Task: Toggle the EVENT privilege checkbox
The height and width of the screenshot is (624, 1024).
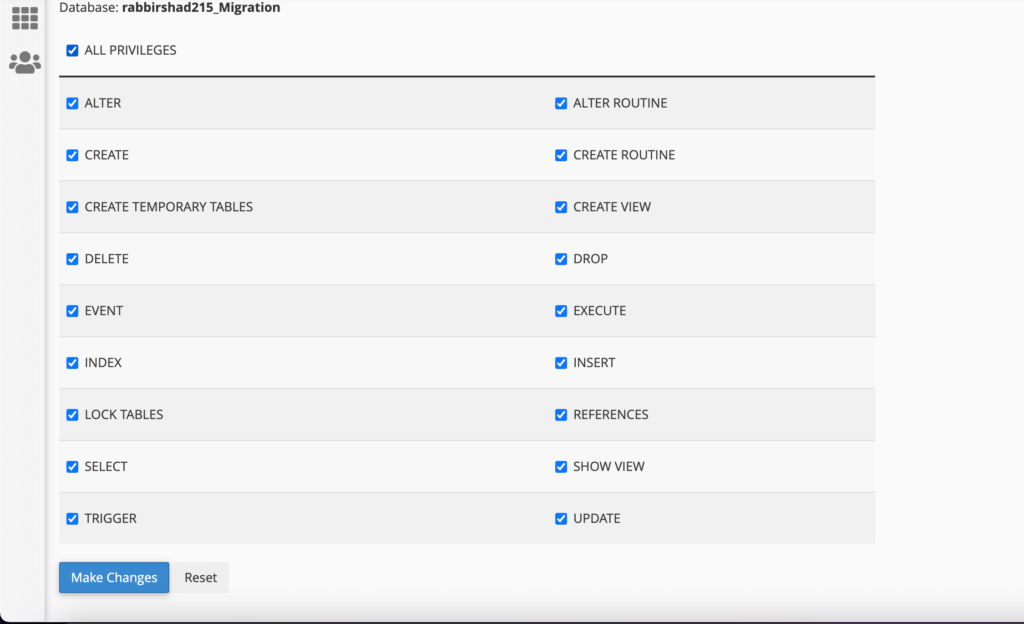Action: 72,311
